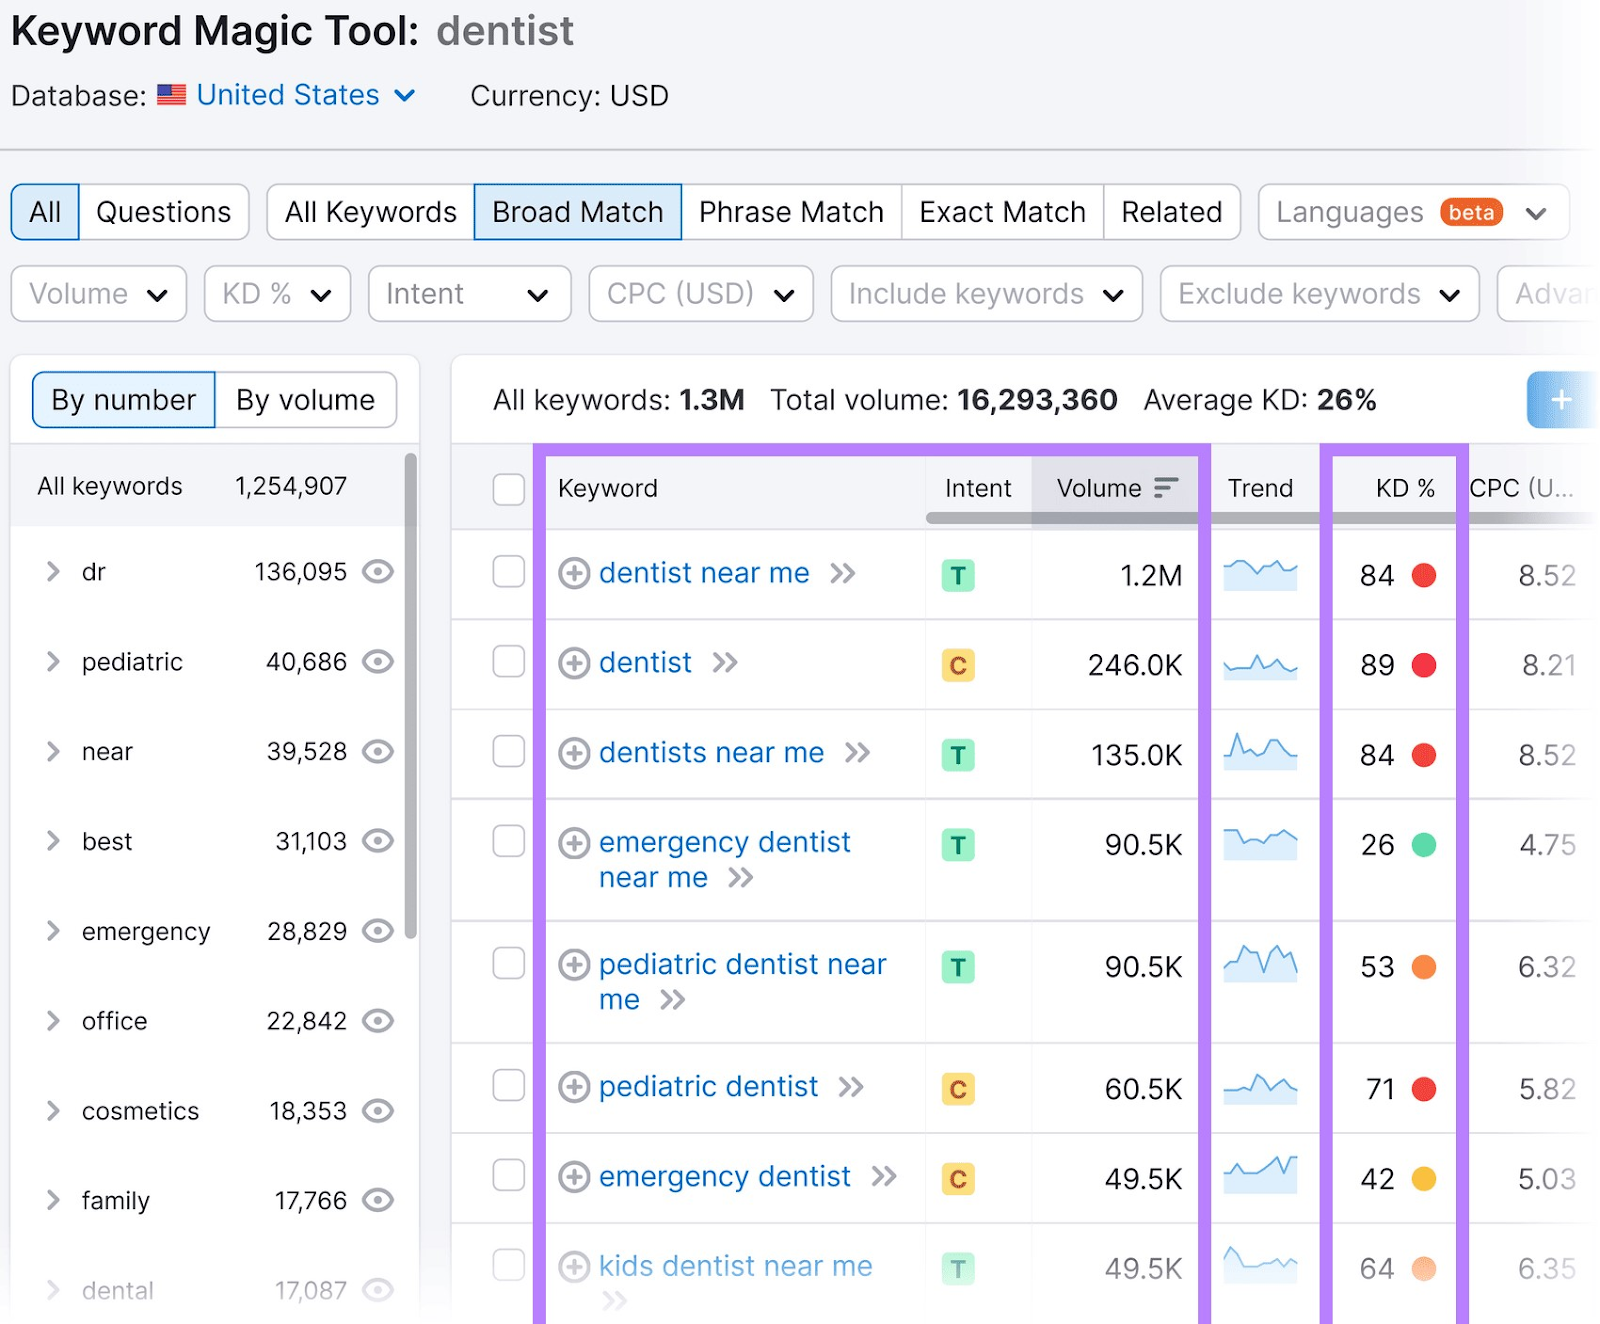Click the green KD dot for "emergency dentist near me"
This screenshot has width=1600, height=1324.
[x=1426, y=845]
